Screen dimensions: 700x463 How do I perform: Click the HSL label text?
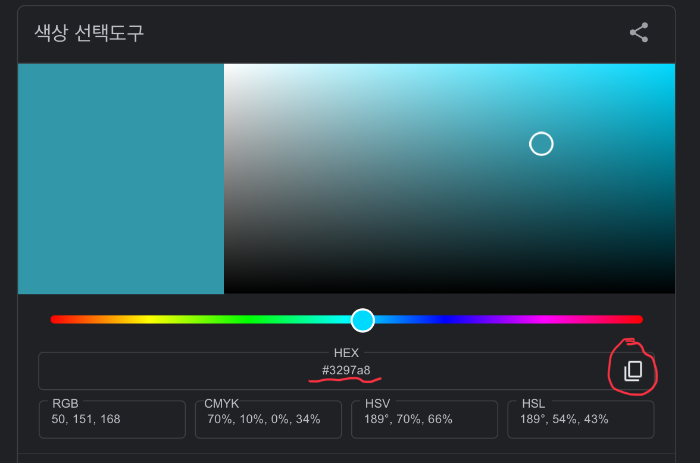click(533, 404)
